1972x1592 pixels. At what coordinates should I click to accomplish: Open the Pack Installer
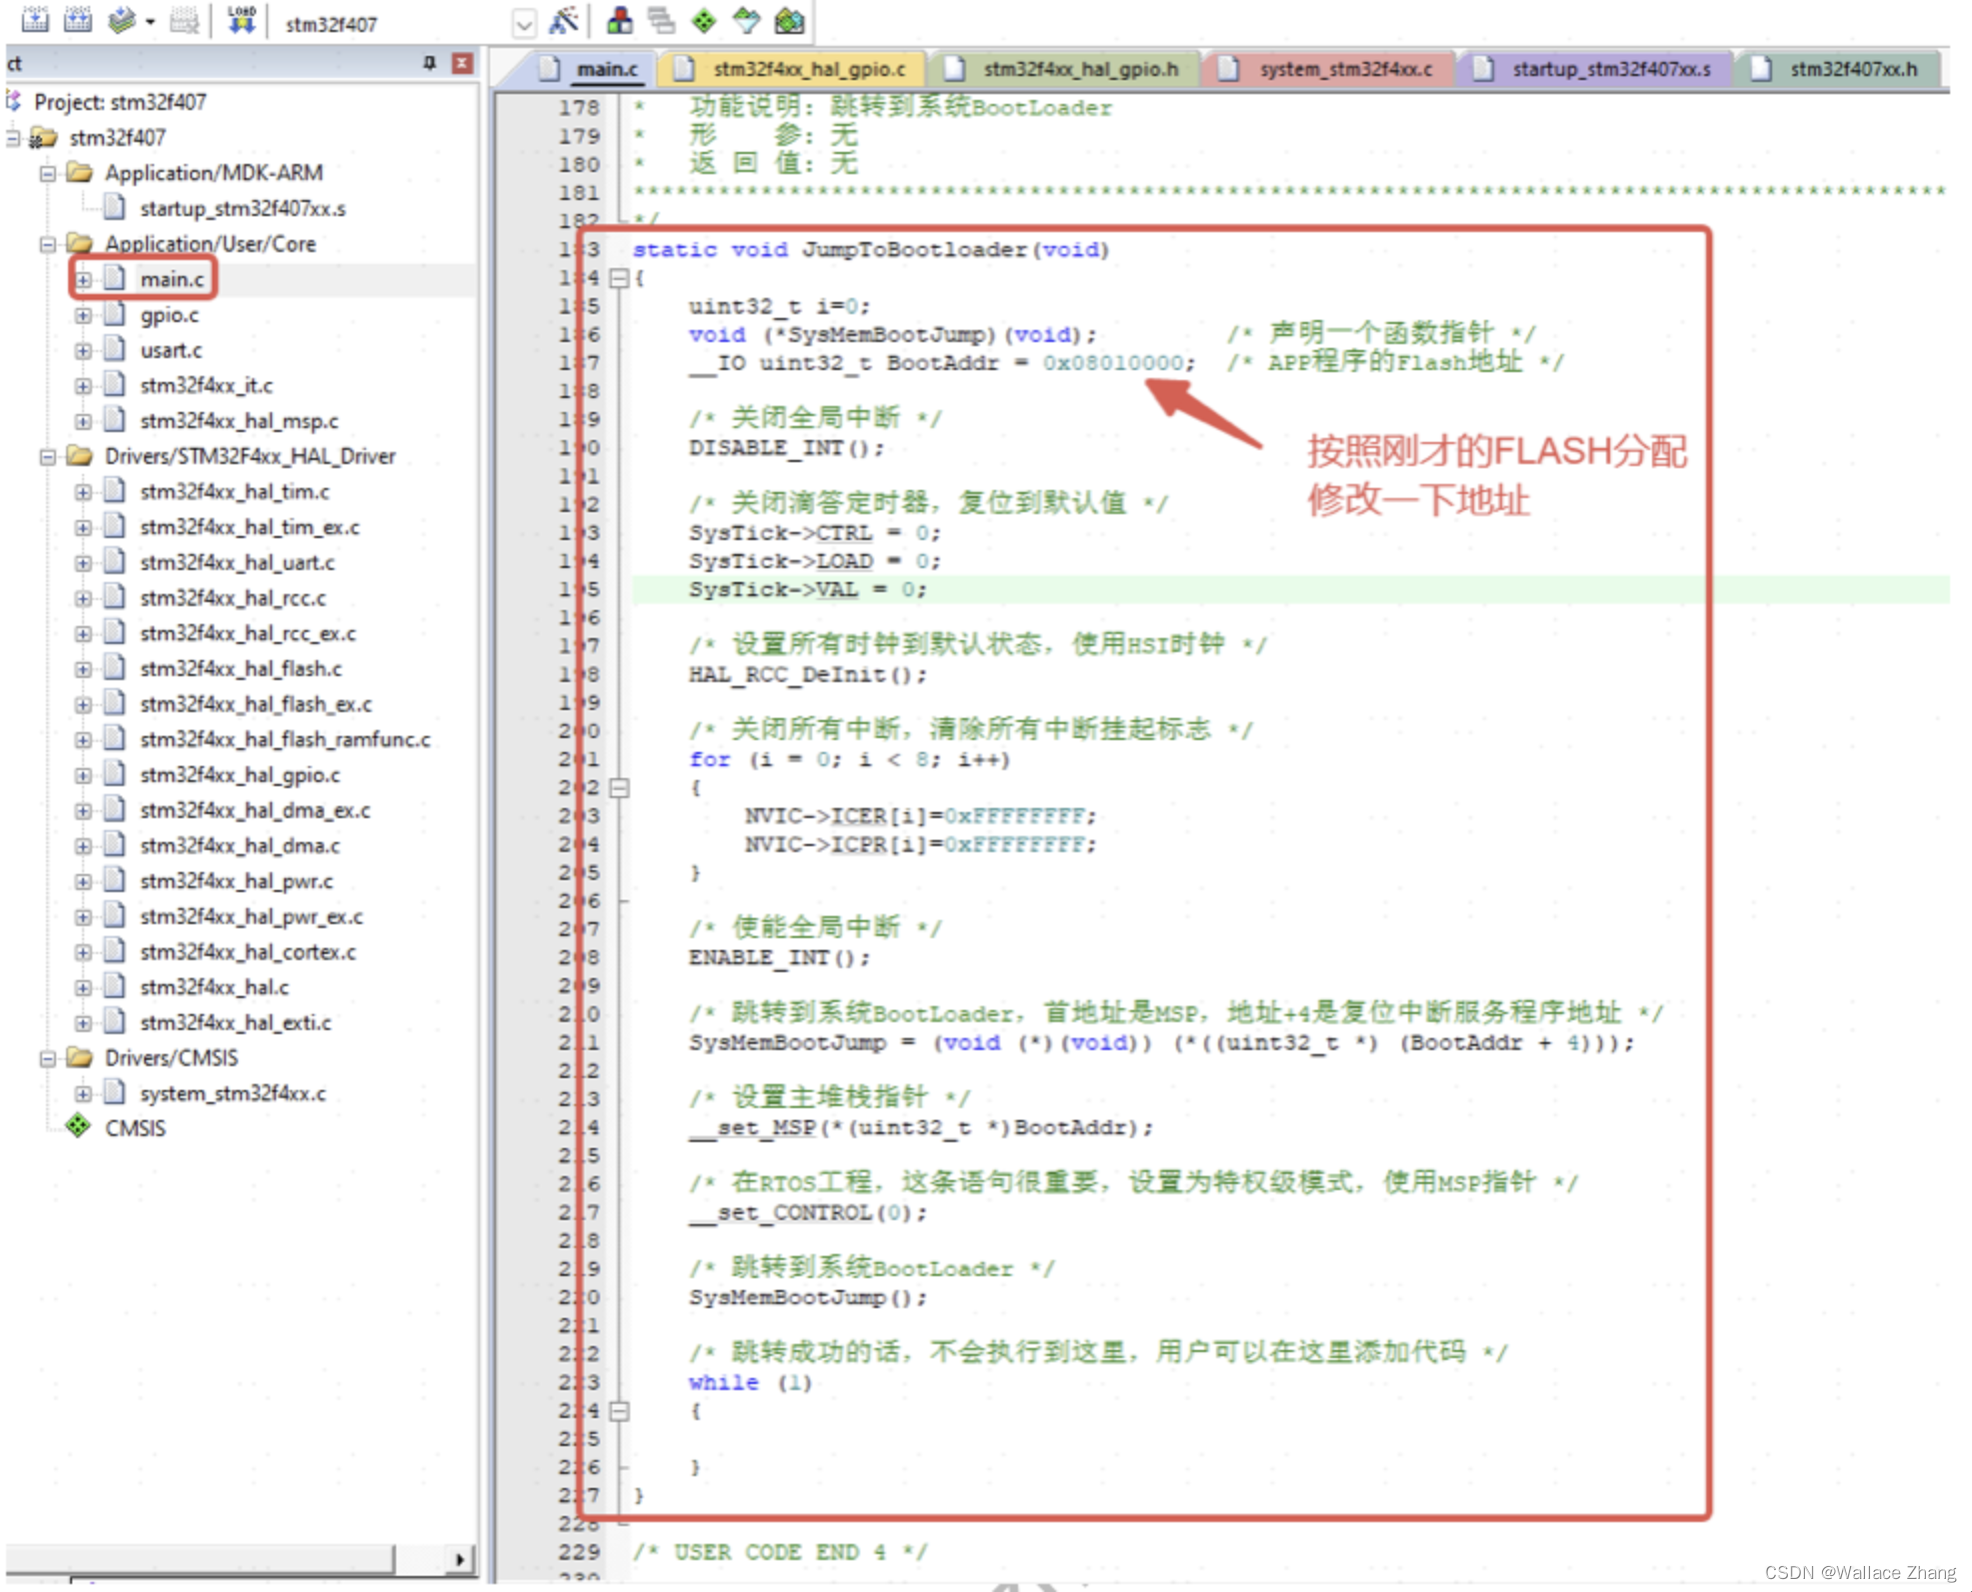click(789, 21)
